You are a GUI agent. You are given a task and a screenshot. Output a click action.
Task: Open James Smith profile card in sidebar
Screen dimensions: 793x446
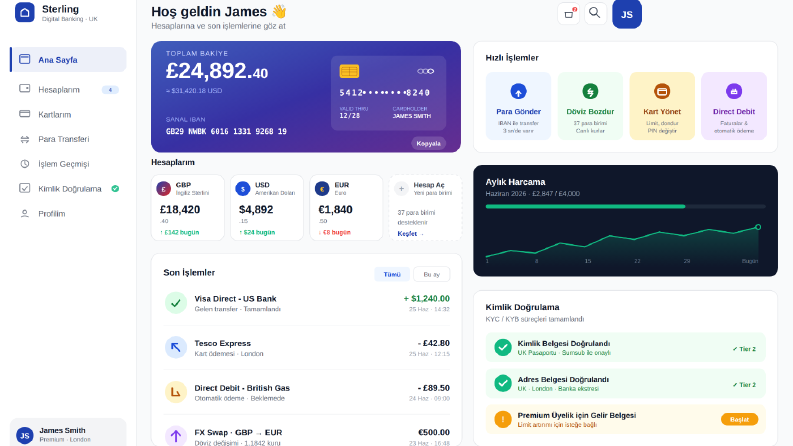(x=68, y=433)
